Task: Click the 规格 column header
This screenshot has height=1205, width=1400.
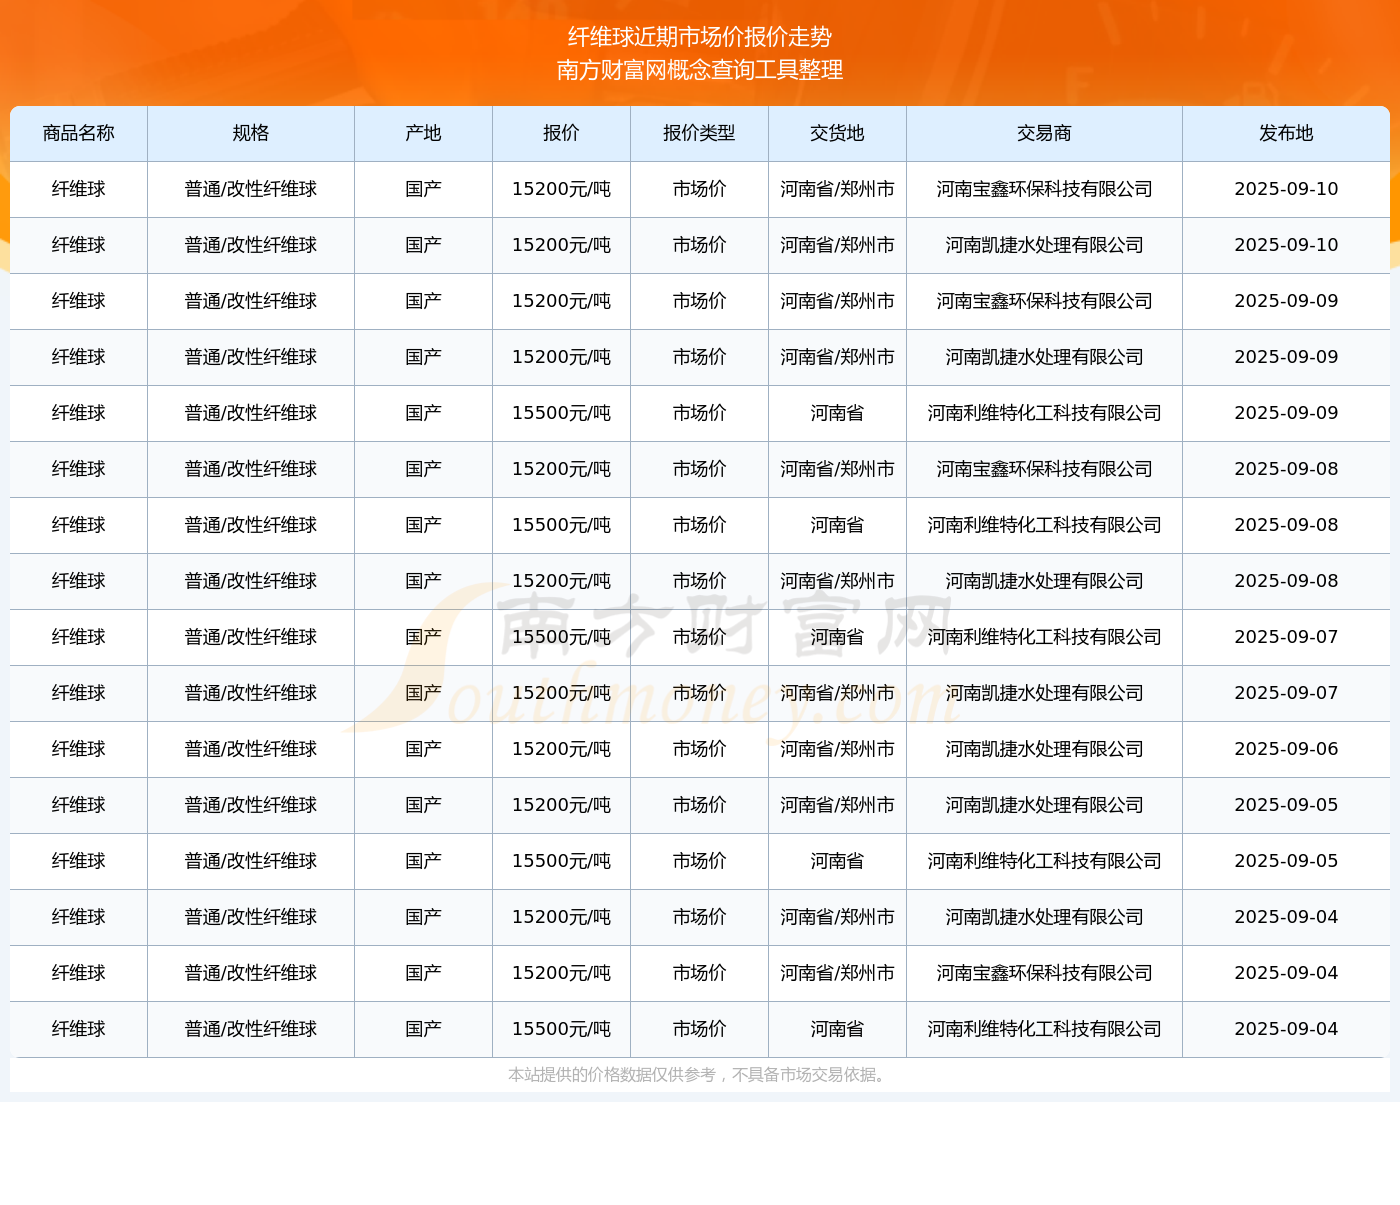Action: (251, 133)
